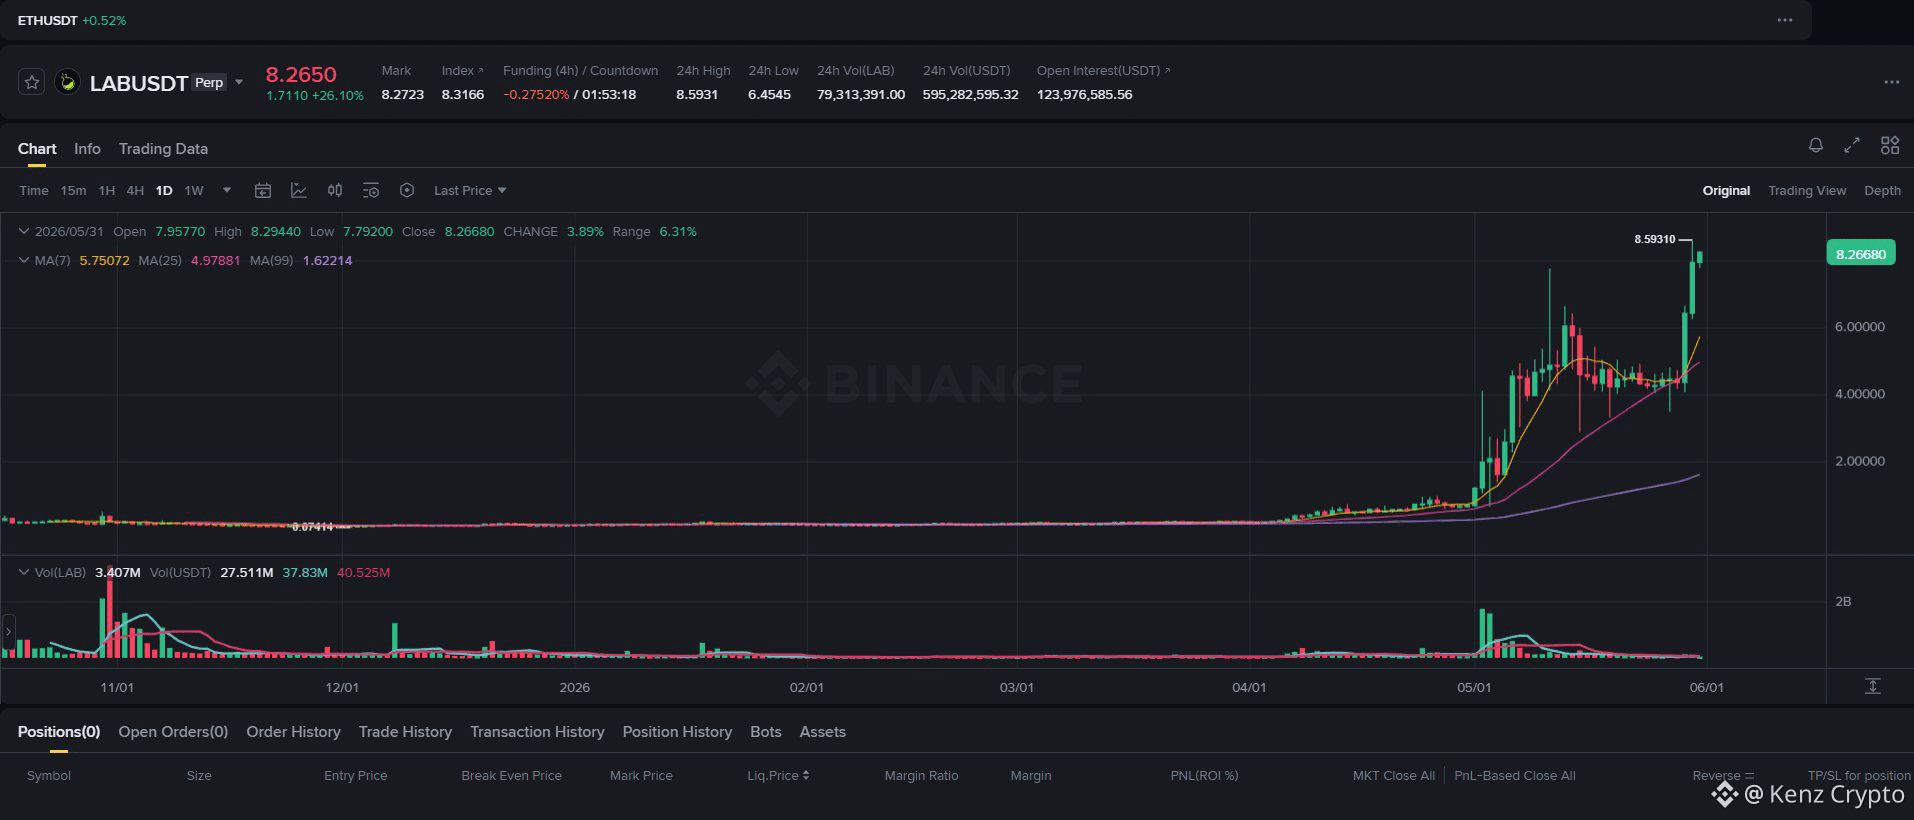This screenshot has width=1914, height=820.
Task: Open the chart layout grid icon
Action: coord(1889,145)
